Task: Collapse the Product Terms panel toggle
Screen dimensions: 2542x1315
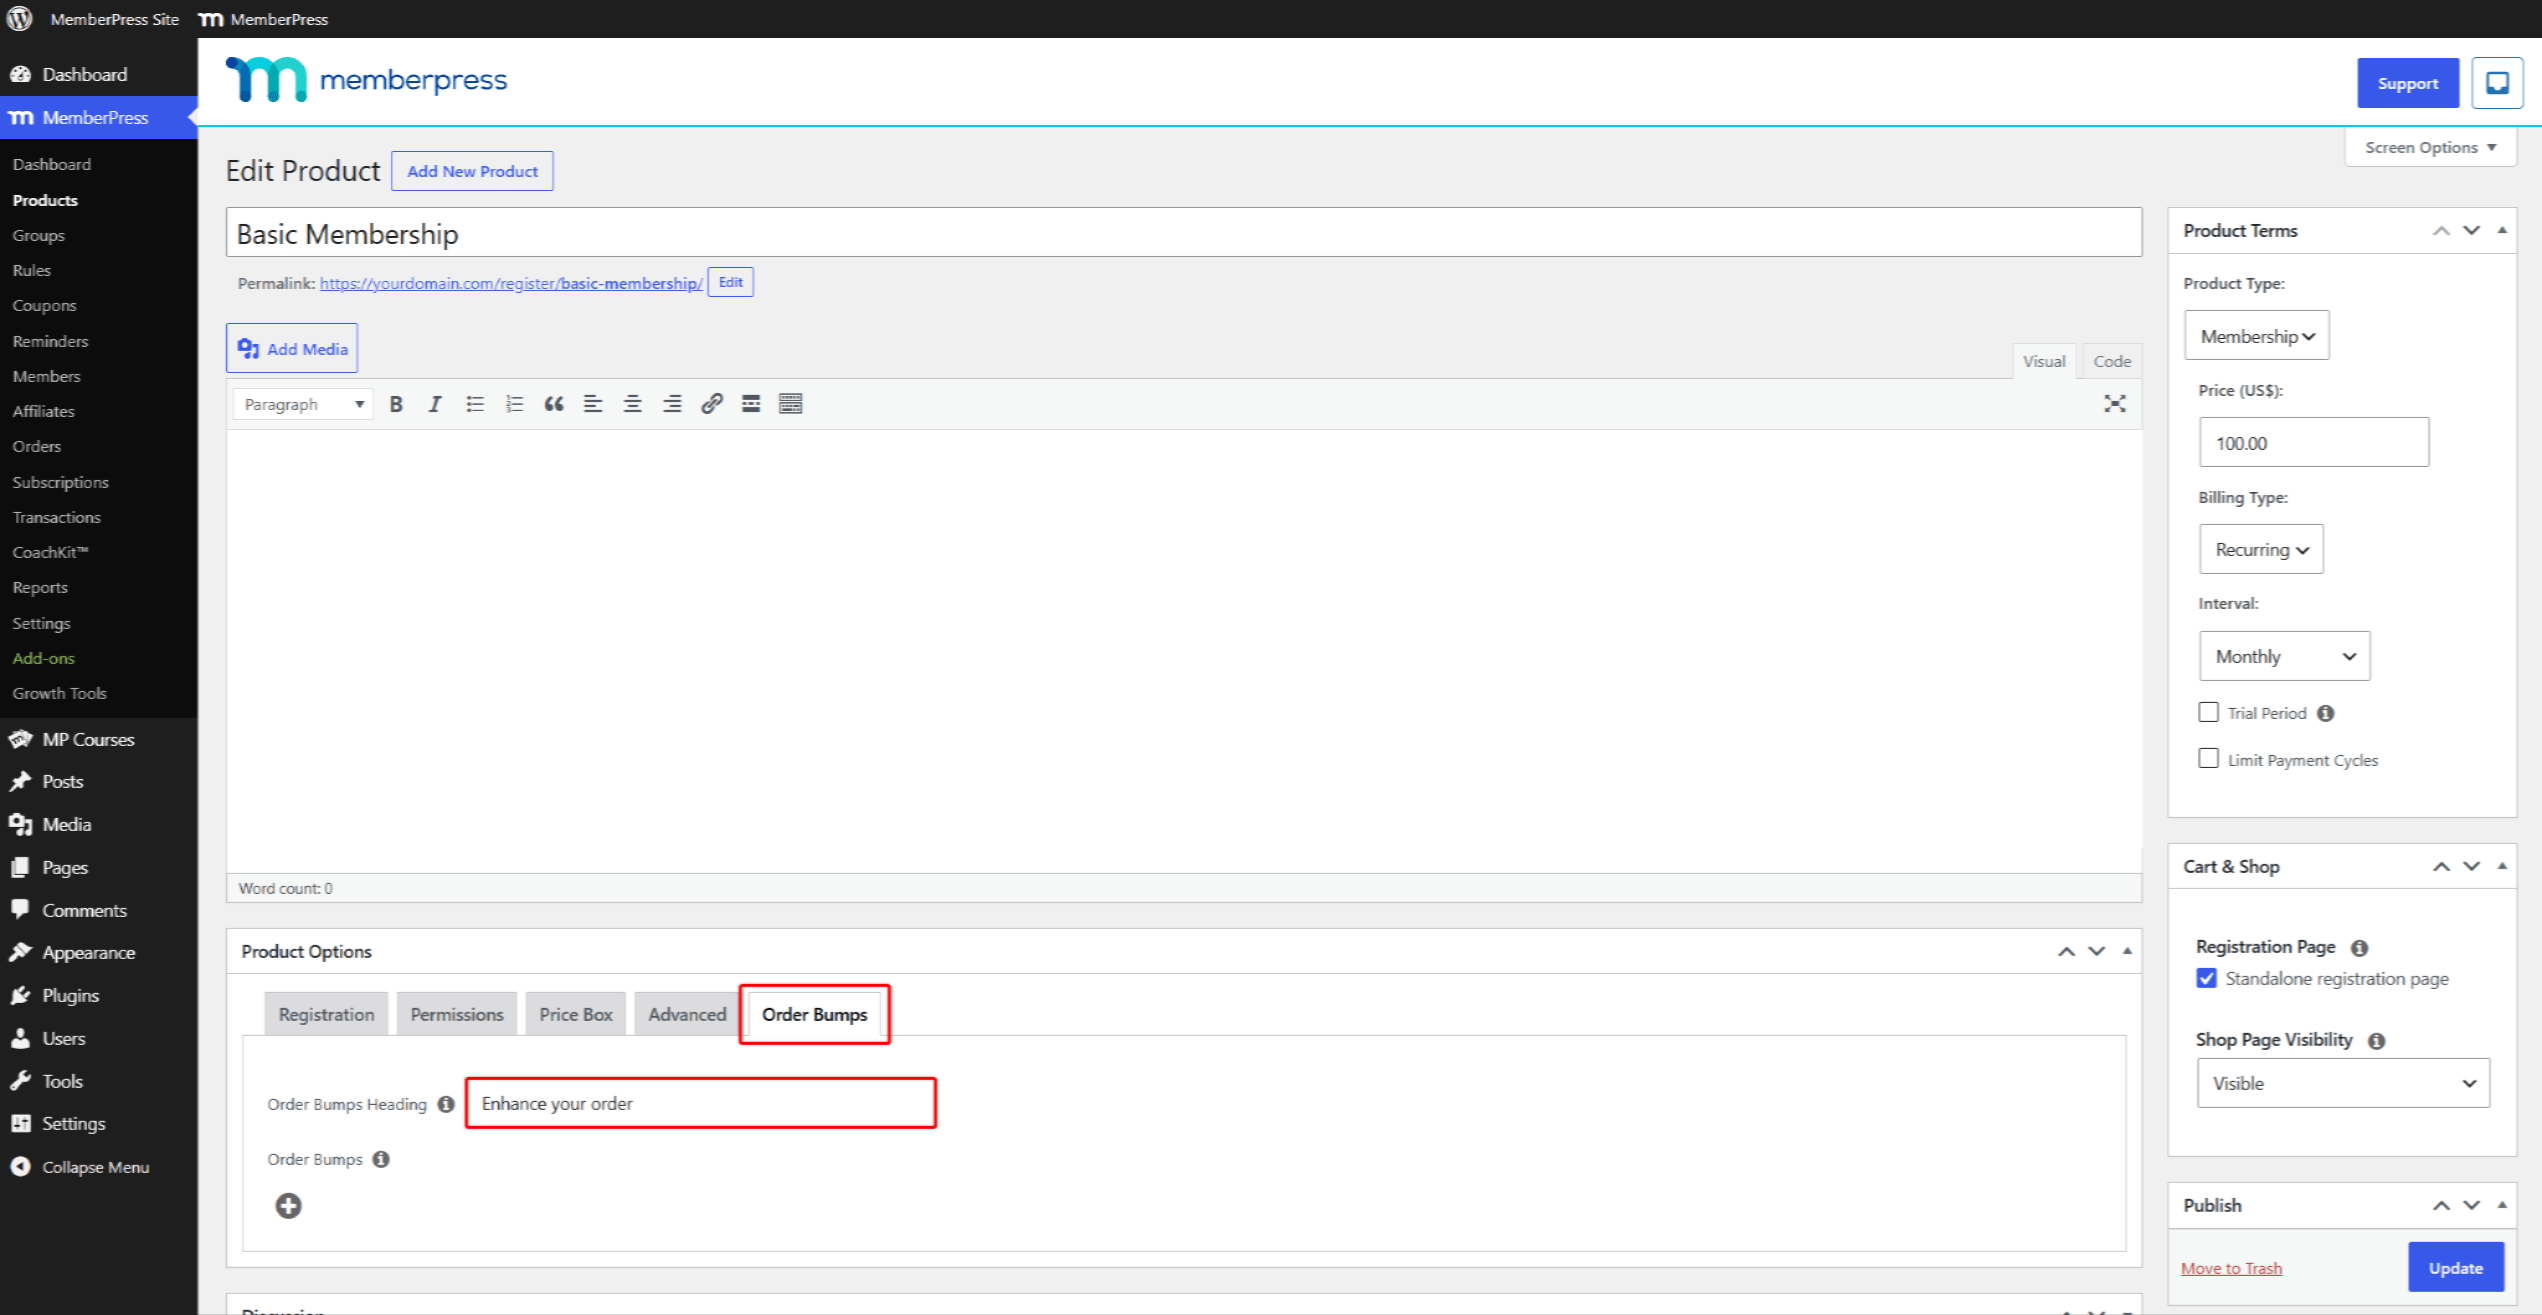Action: [2502, 230]
